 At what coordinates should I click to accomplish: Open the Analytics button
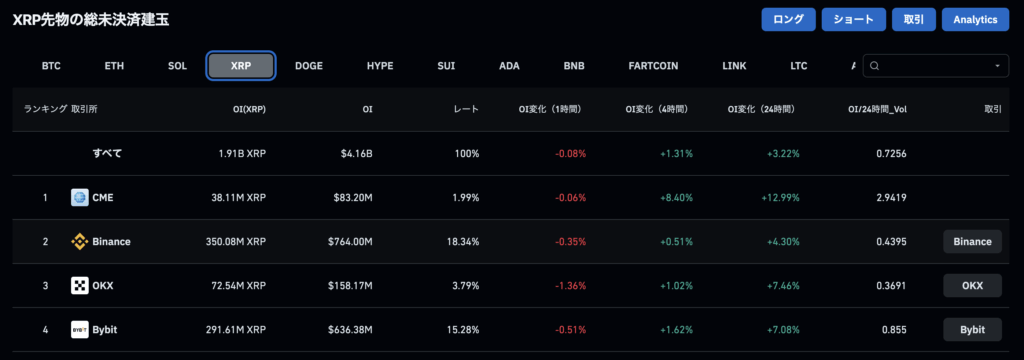pos(975,20)
